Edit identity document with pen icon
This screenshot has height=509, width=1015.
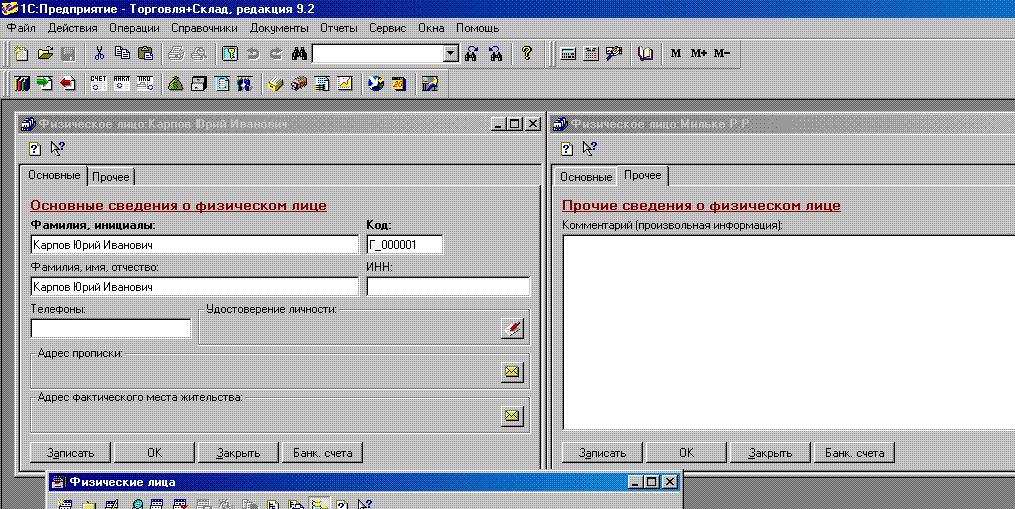pyautogui.click(x=512, y=327)
